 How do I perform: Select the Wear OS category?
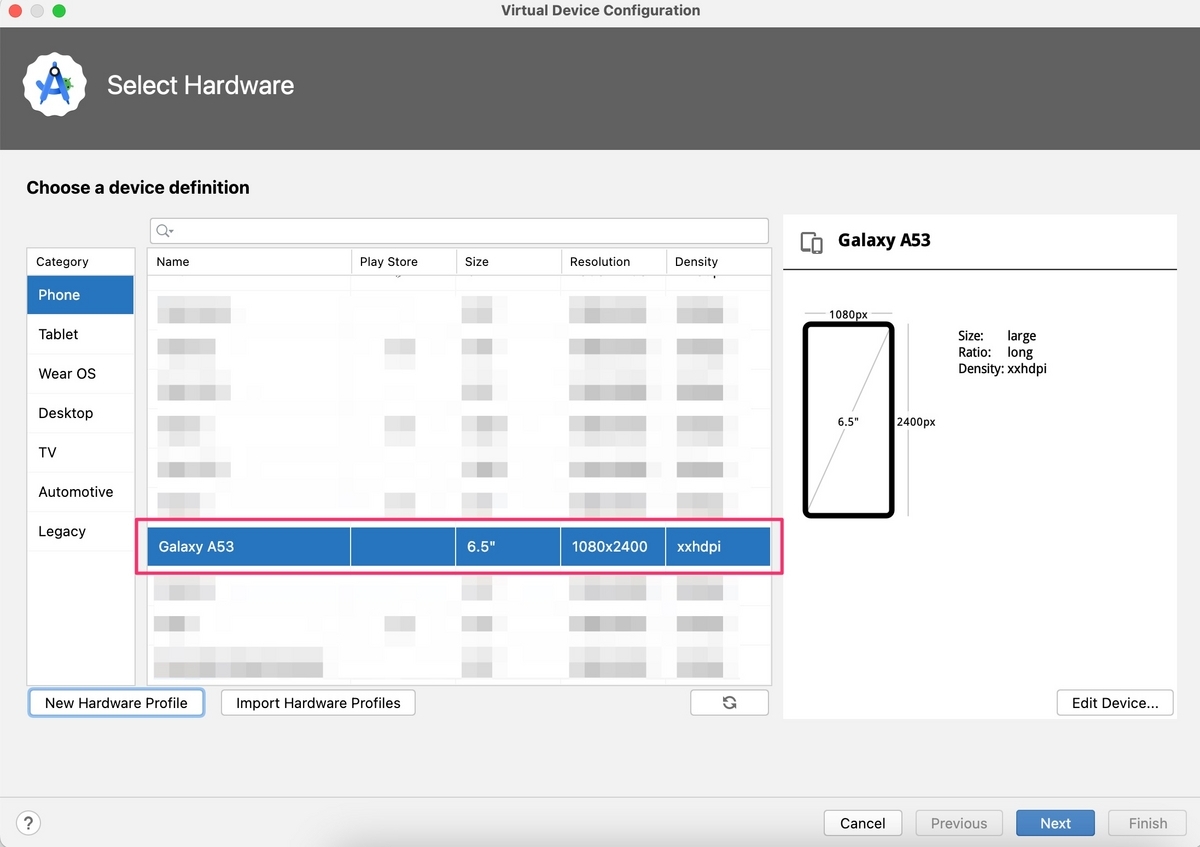click(81, 374)
